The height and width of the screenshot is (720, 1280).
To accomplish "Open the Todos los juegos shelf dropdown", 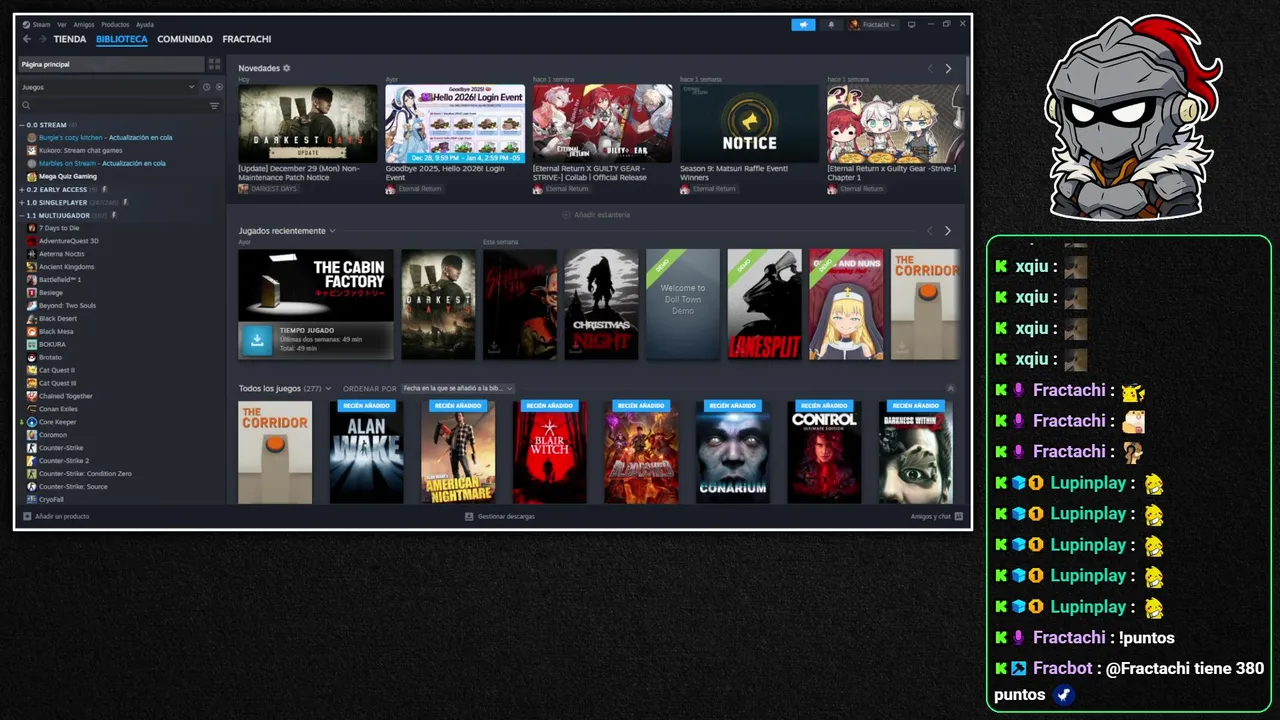I will 328,388.
